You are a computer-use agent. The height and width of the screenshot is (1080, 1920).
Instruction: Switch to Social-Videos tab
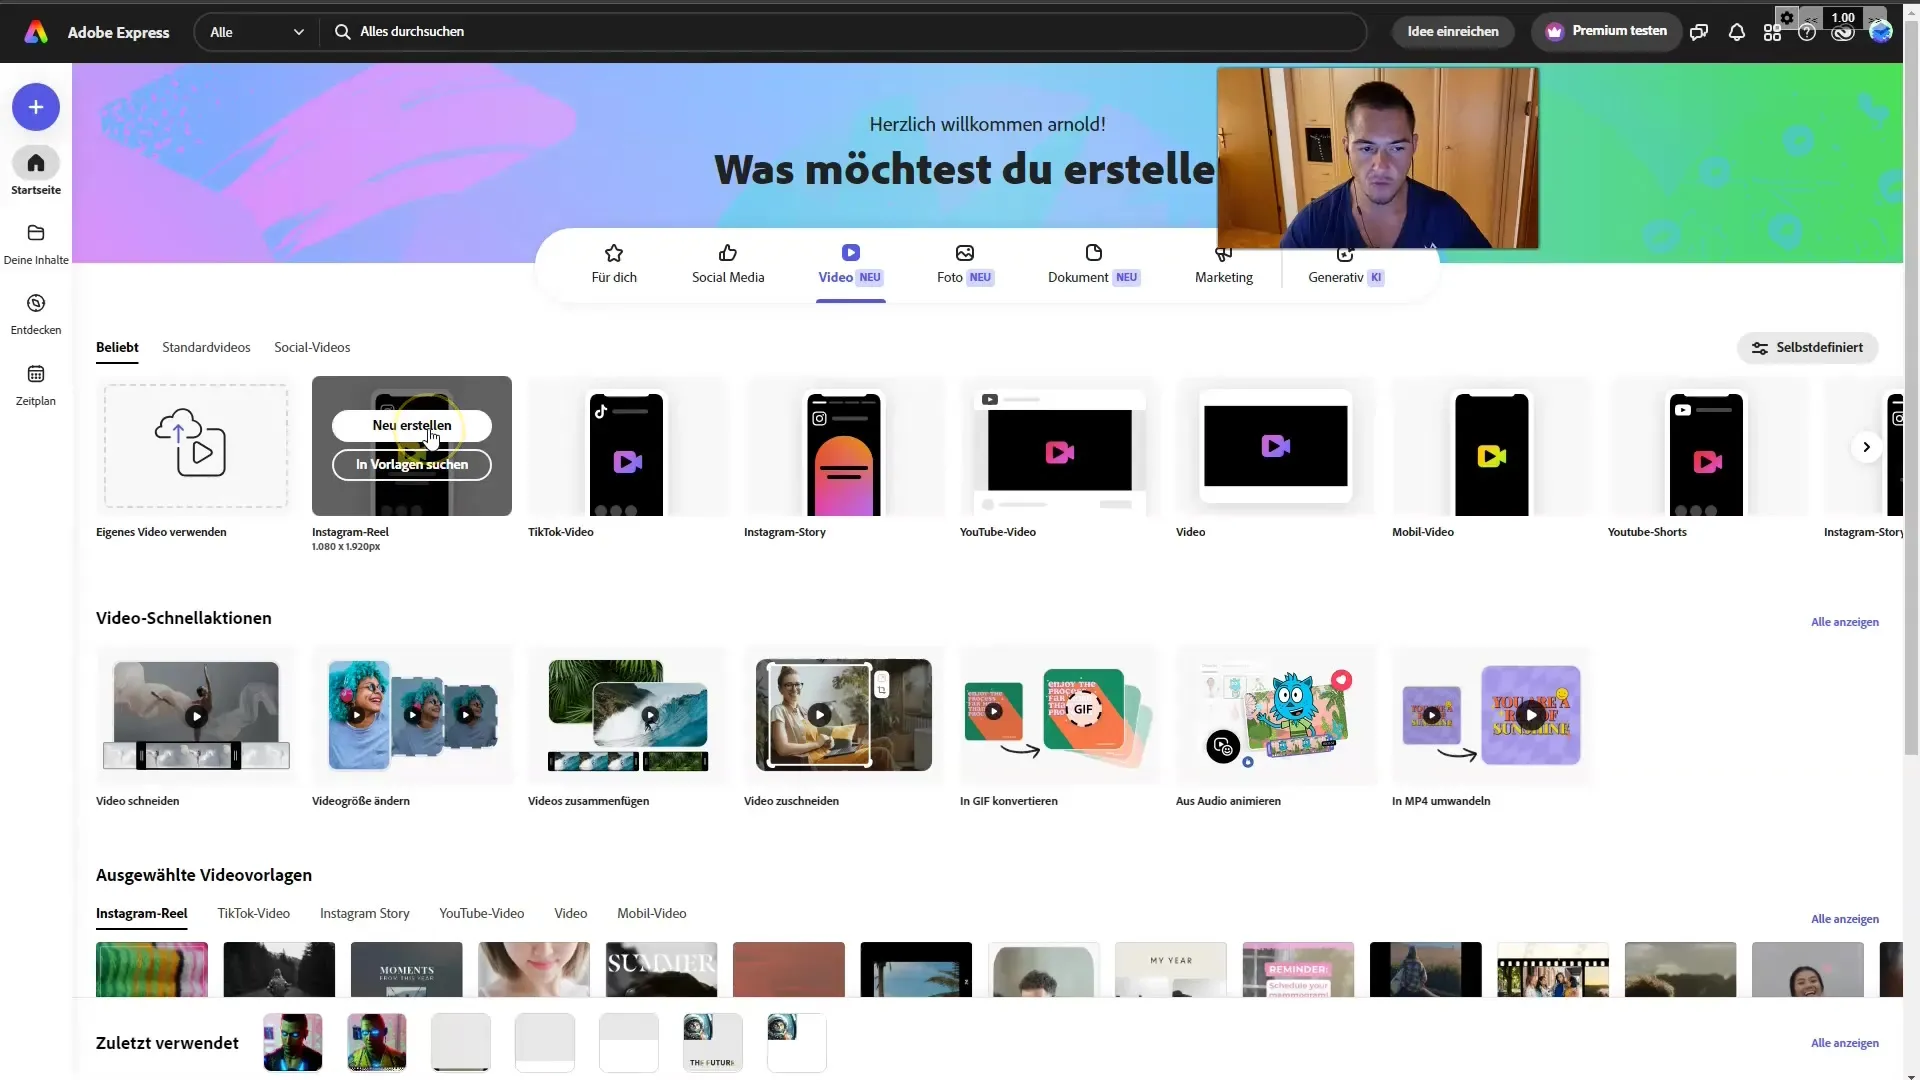tap(312, 348)
